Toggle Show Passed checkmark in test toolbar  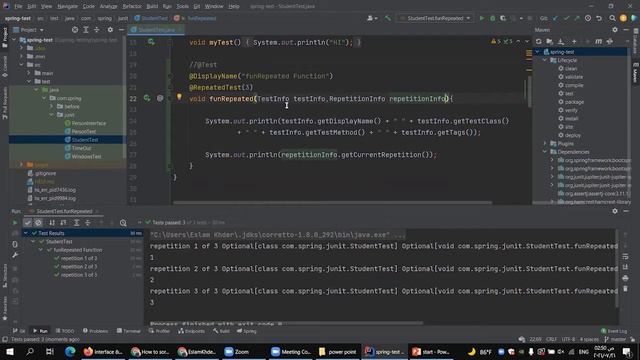tap(27, 223)
